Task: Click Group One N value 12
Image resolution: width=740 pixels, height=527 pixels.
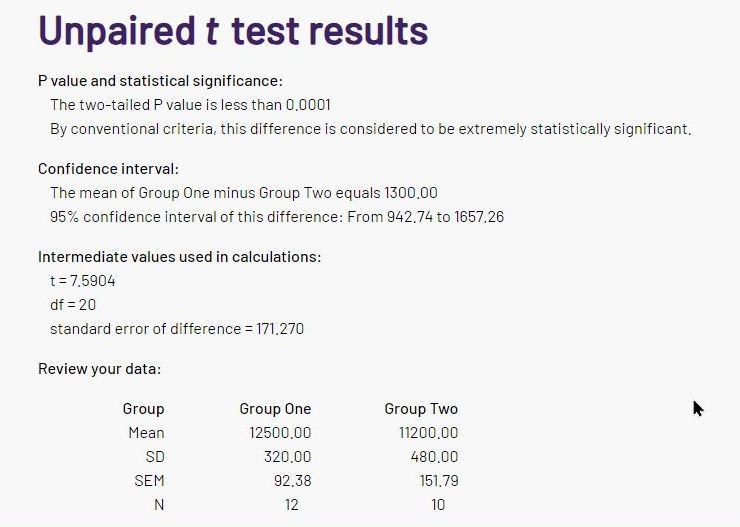Action: 292,505
